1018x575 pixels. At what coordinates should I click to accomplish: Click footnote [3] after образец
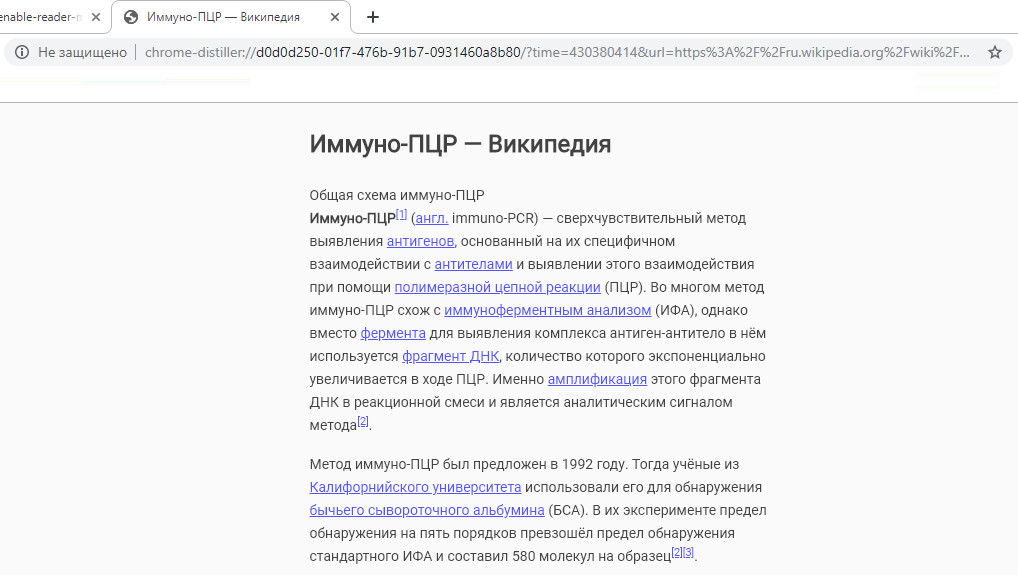pos(689,553)
